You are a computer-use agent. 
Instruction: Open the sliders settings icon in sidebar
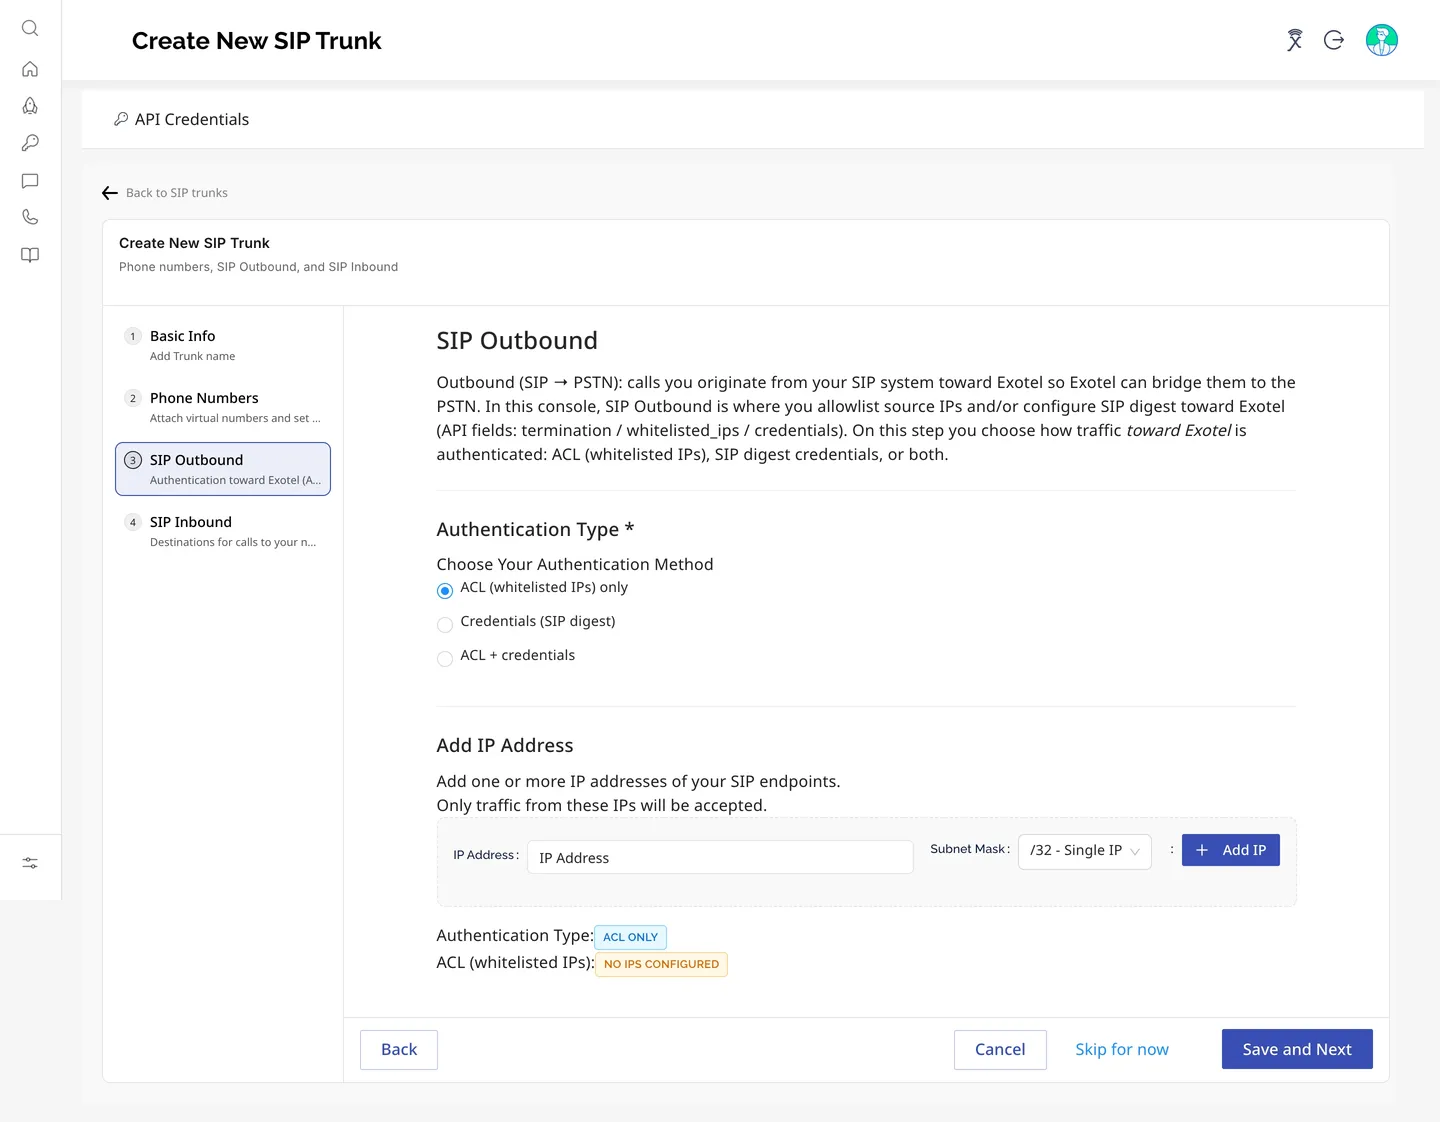[x=30, y=863]
